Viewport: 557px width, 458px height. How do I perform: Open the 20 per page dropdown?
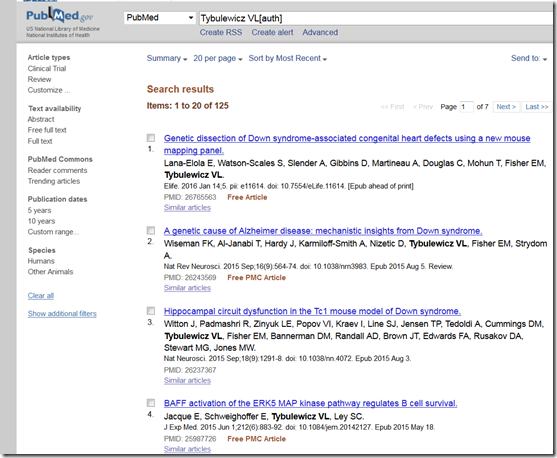tap(218, 58)
